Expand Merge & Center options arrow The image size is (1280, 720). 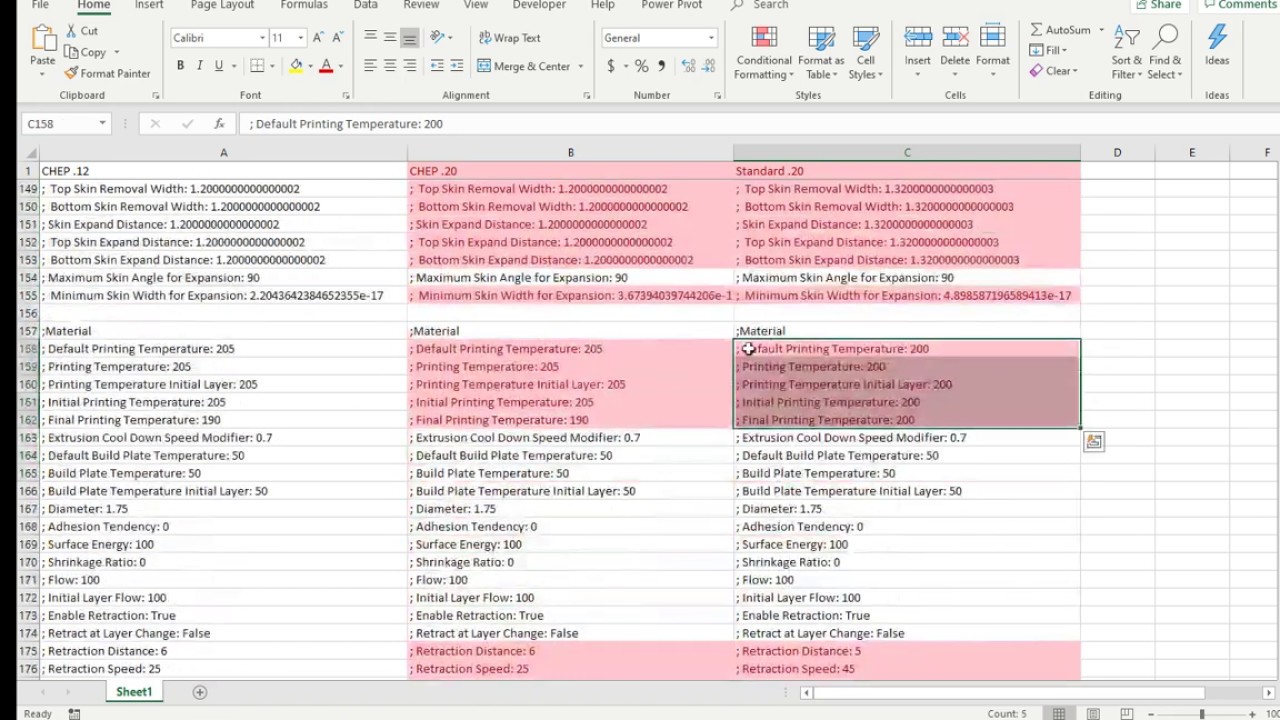[580, 66]
